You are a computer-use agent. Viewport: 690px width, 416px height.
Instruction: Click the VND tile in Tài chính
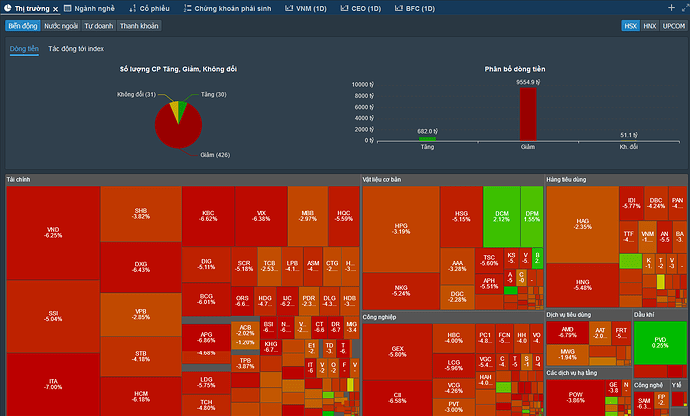coord(53,232)
